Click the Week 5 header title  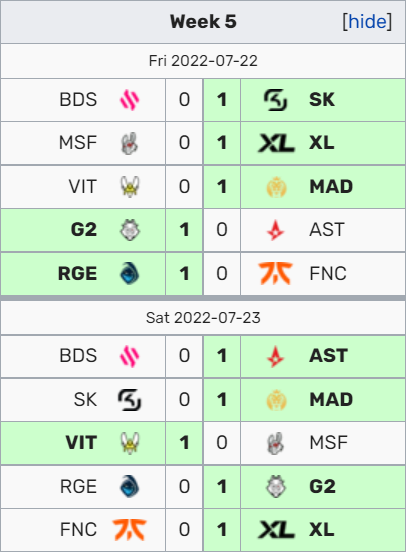[203, 22]
